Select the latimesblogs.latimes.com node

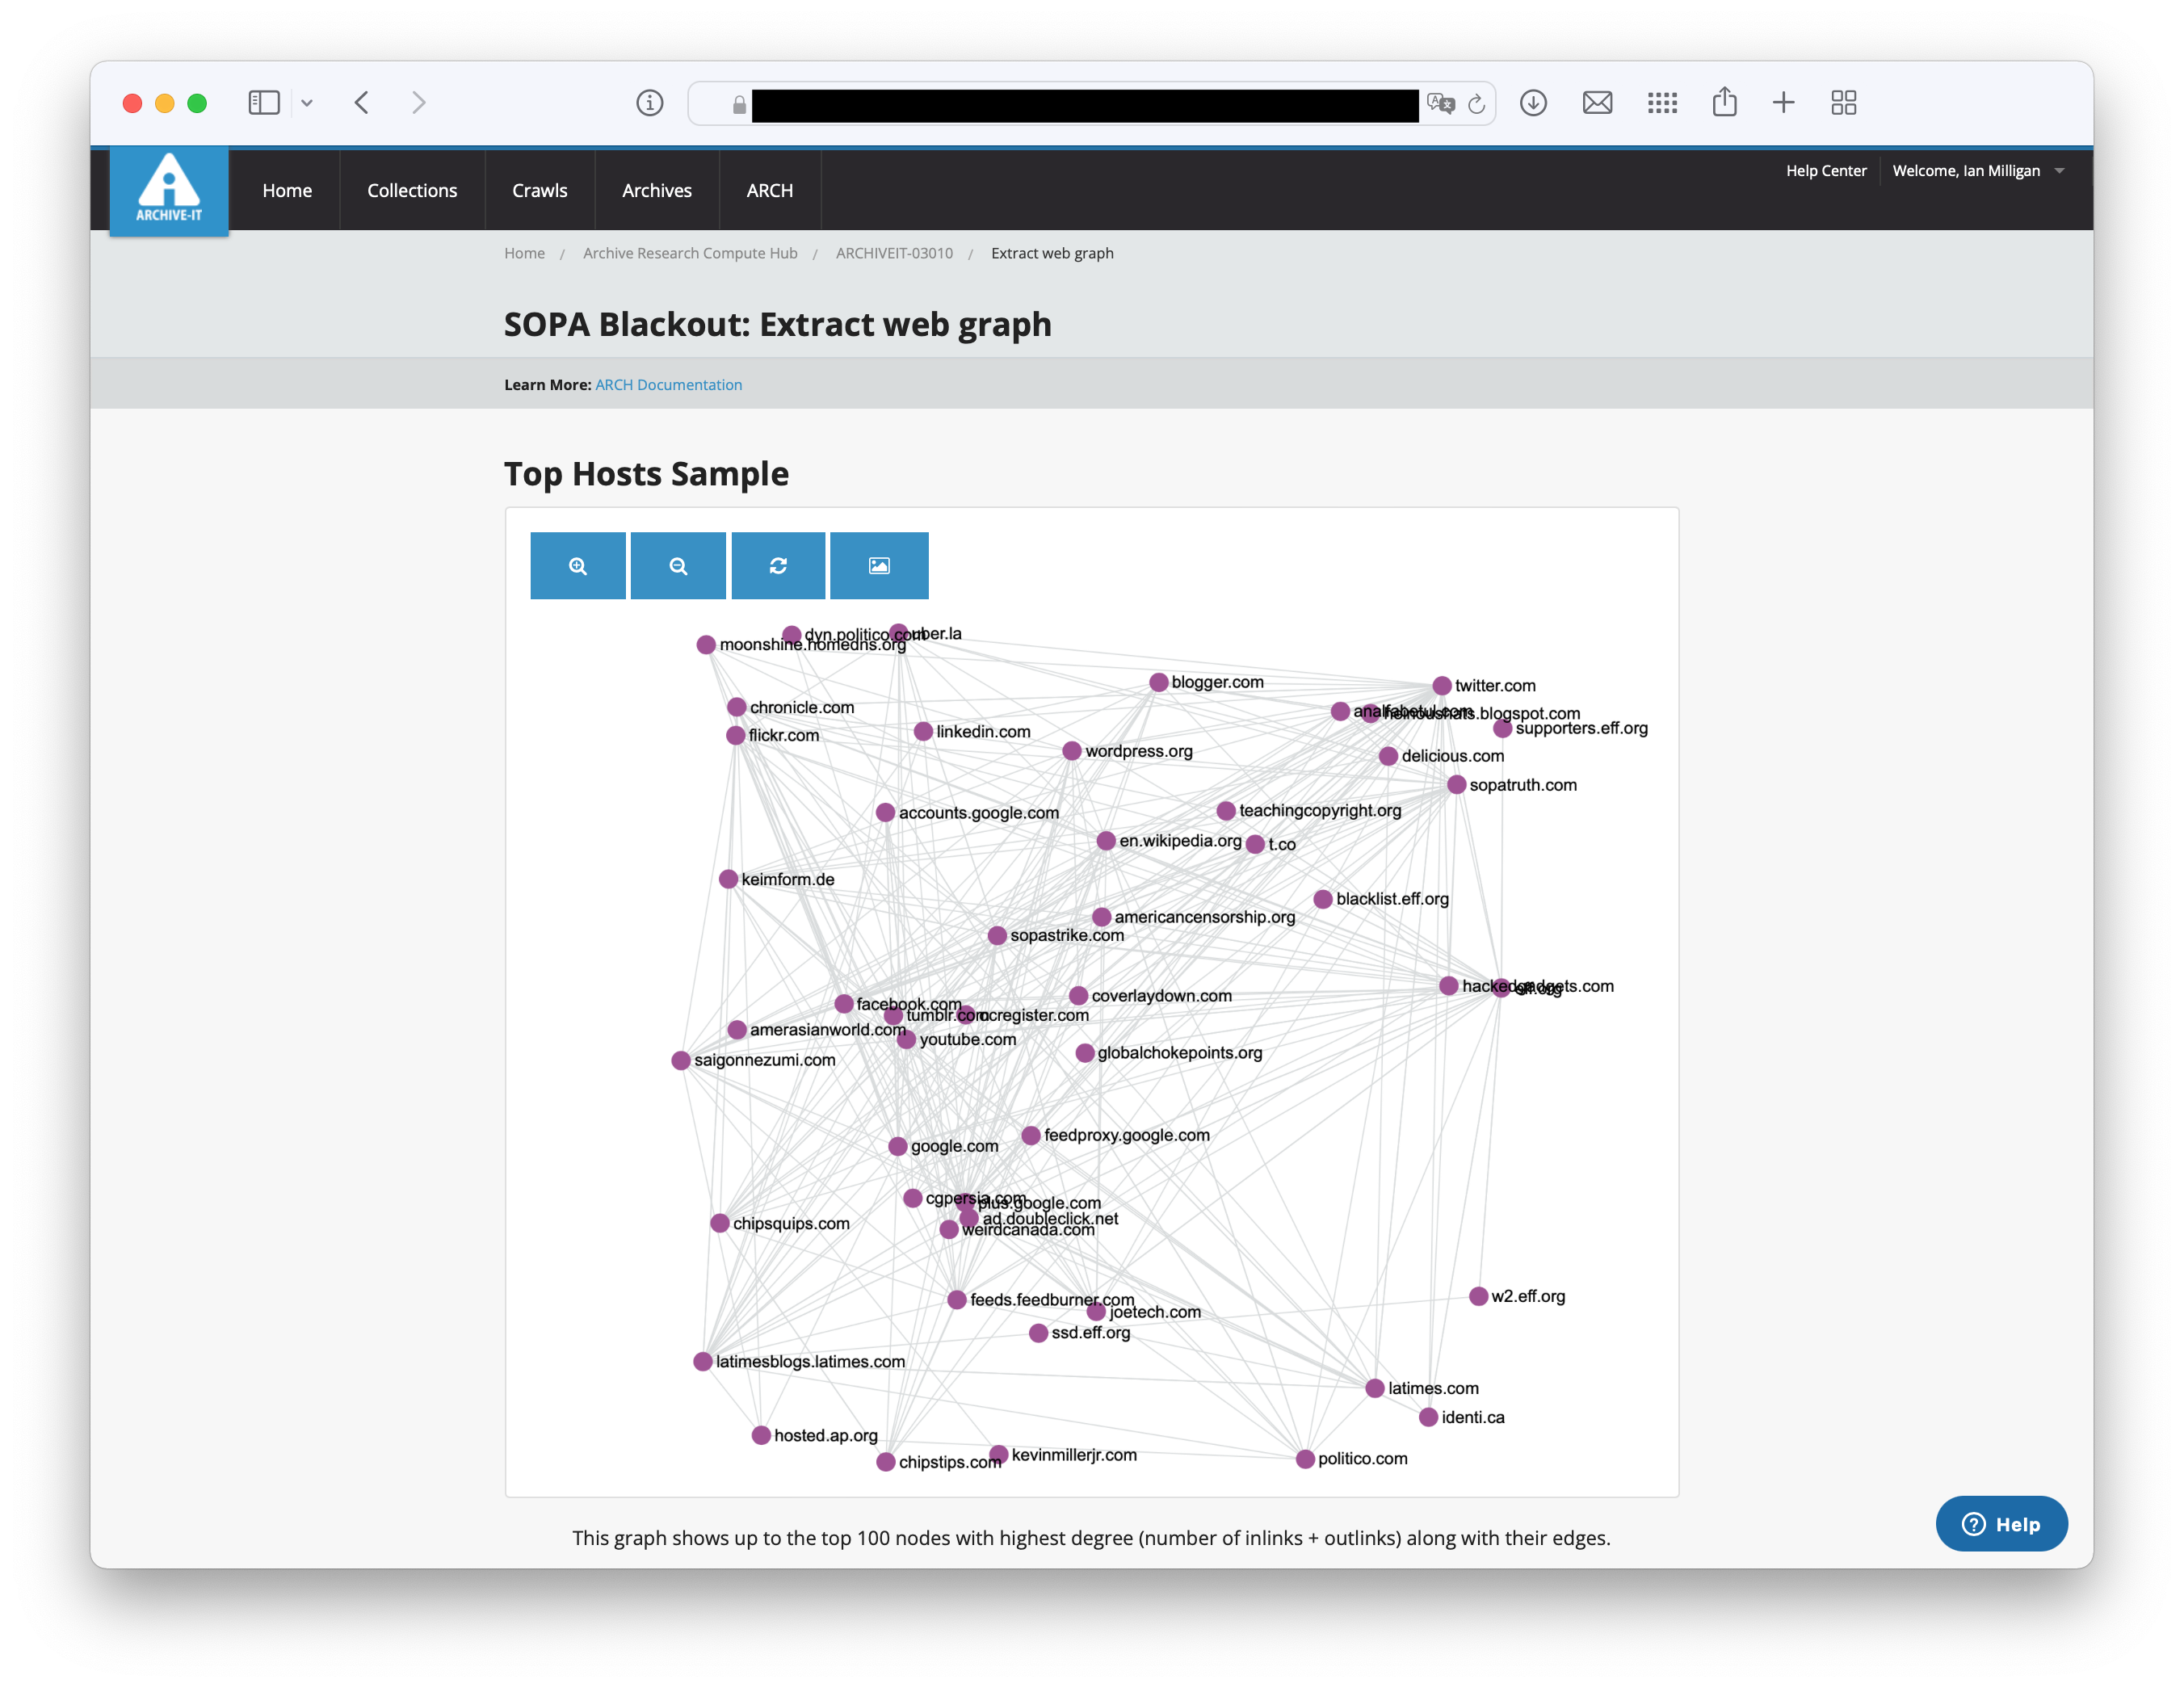[x=702, y=1361]
